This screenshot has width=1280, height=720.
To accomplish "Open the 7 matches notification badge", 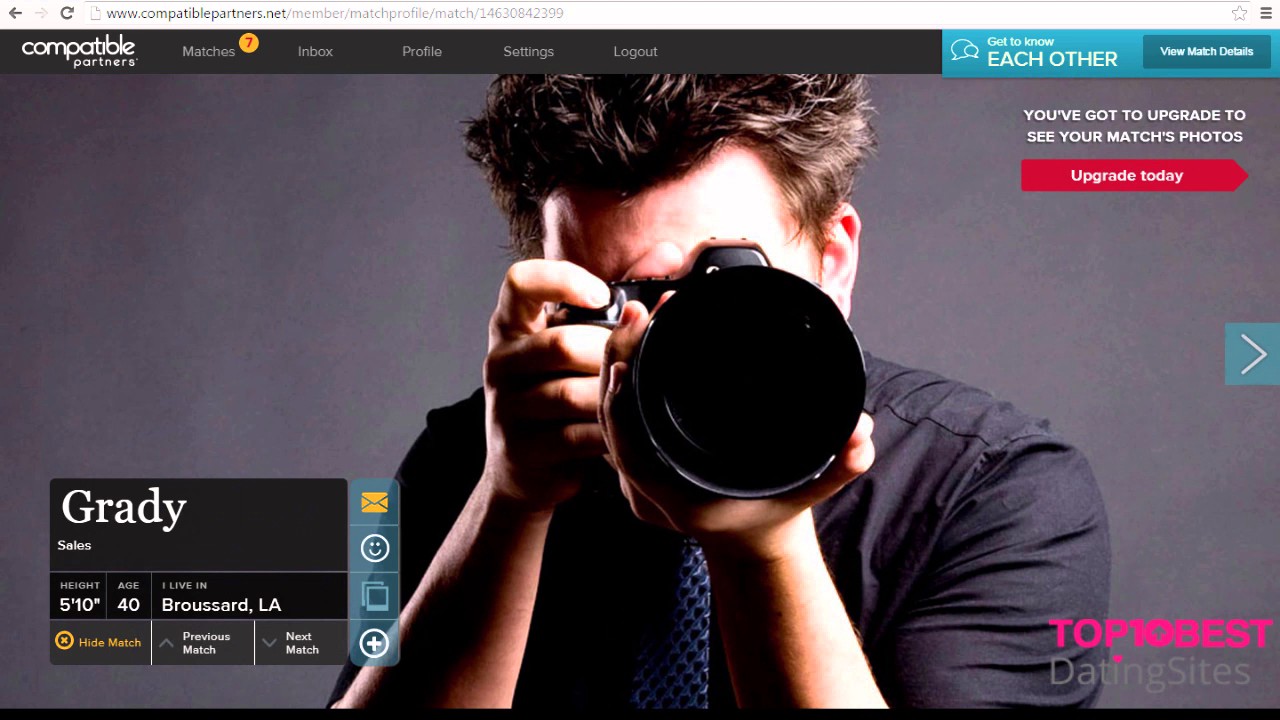I will (x=248, y=42).
